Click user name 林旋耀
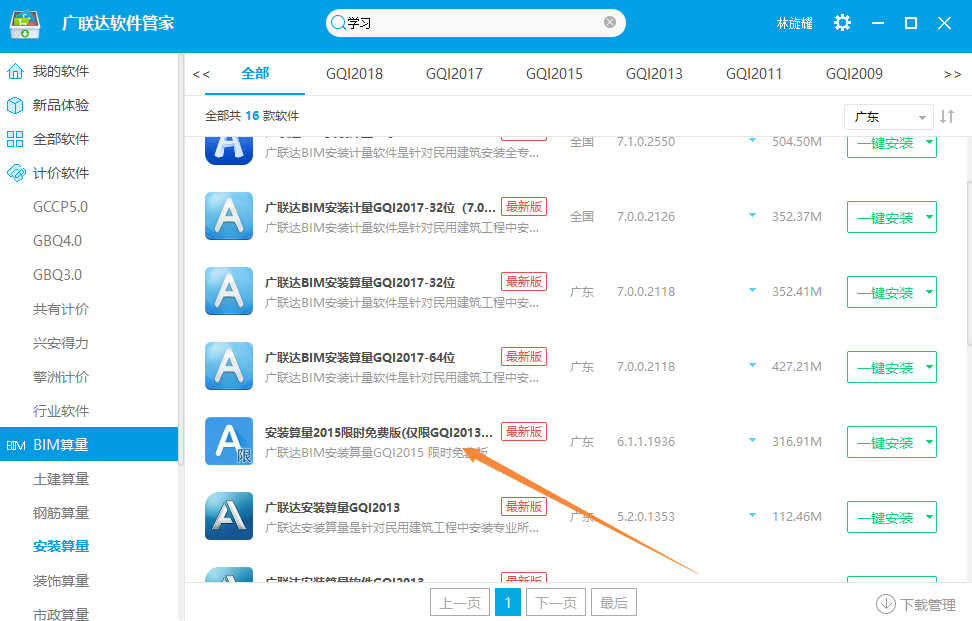Image resolution: width=972 pixels, height=621 pixels. [794, 24]
